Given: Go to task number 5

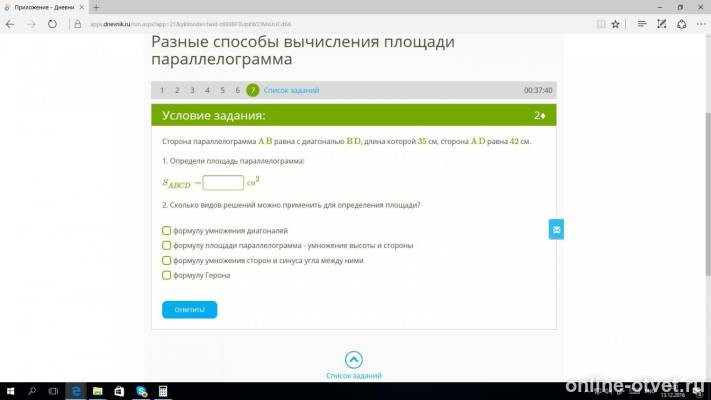Looking at the screenshot, I should [x=222, y=90].
